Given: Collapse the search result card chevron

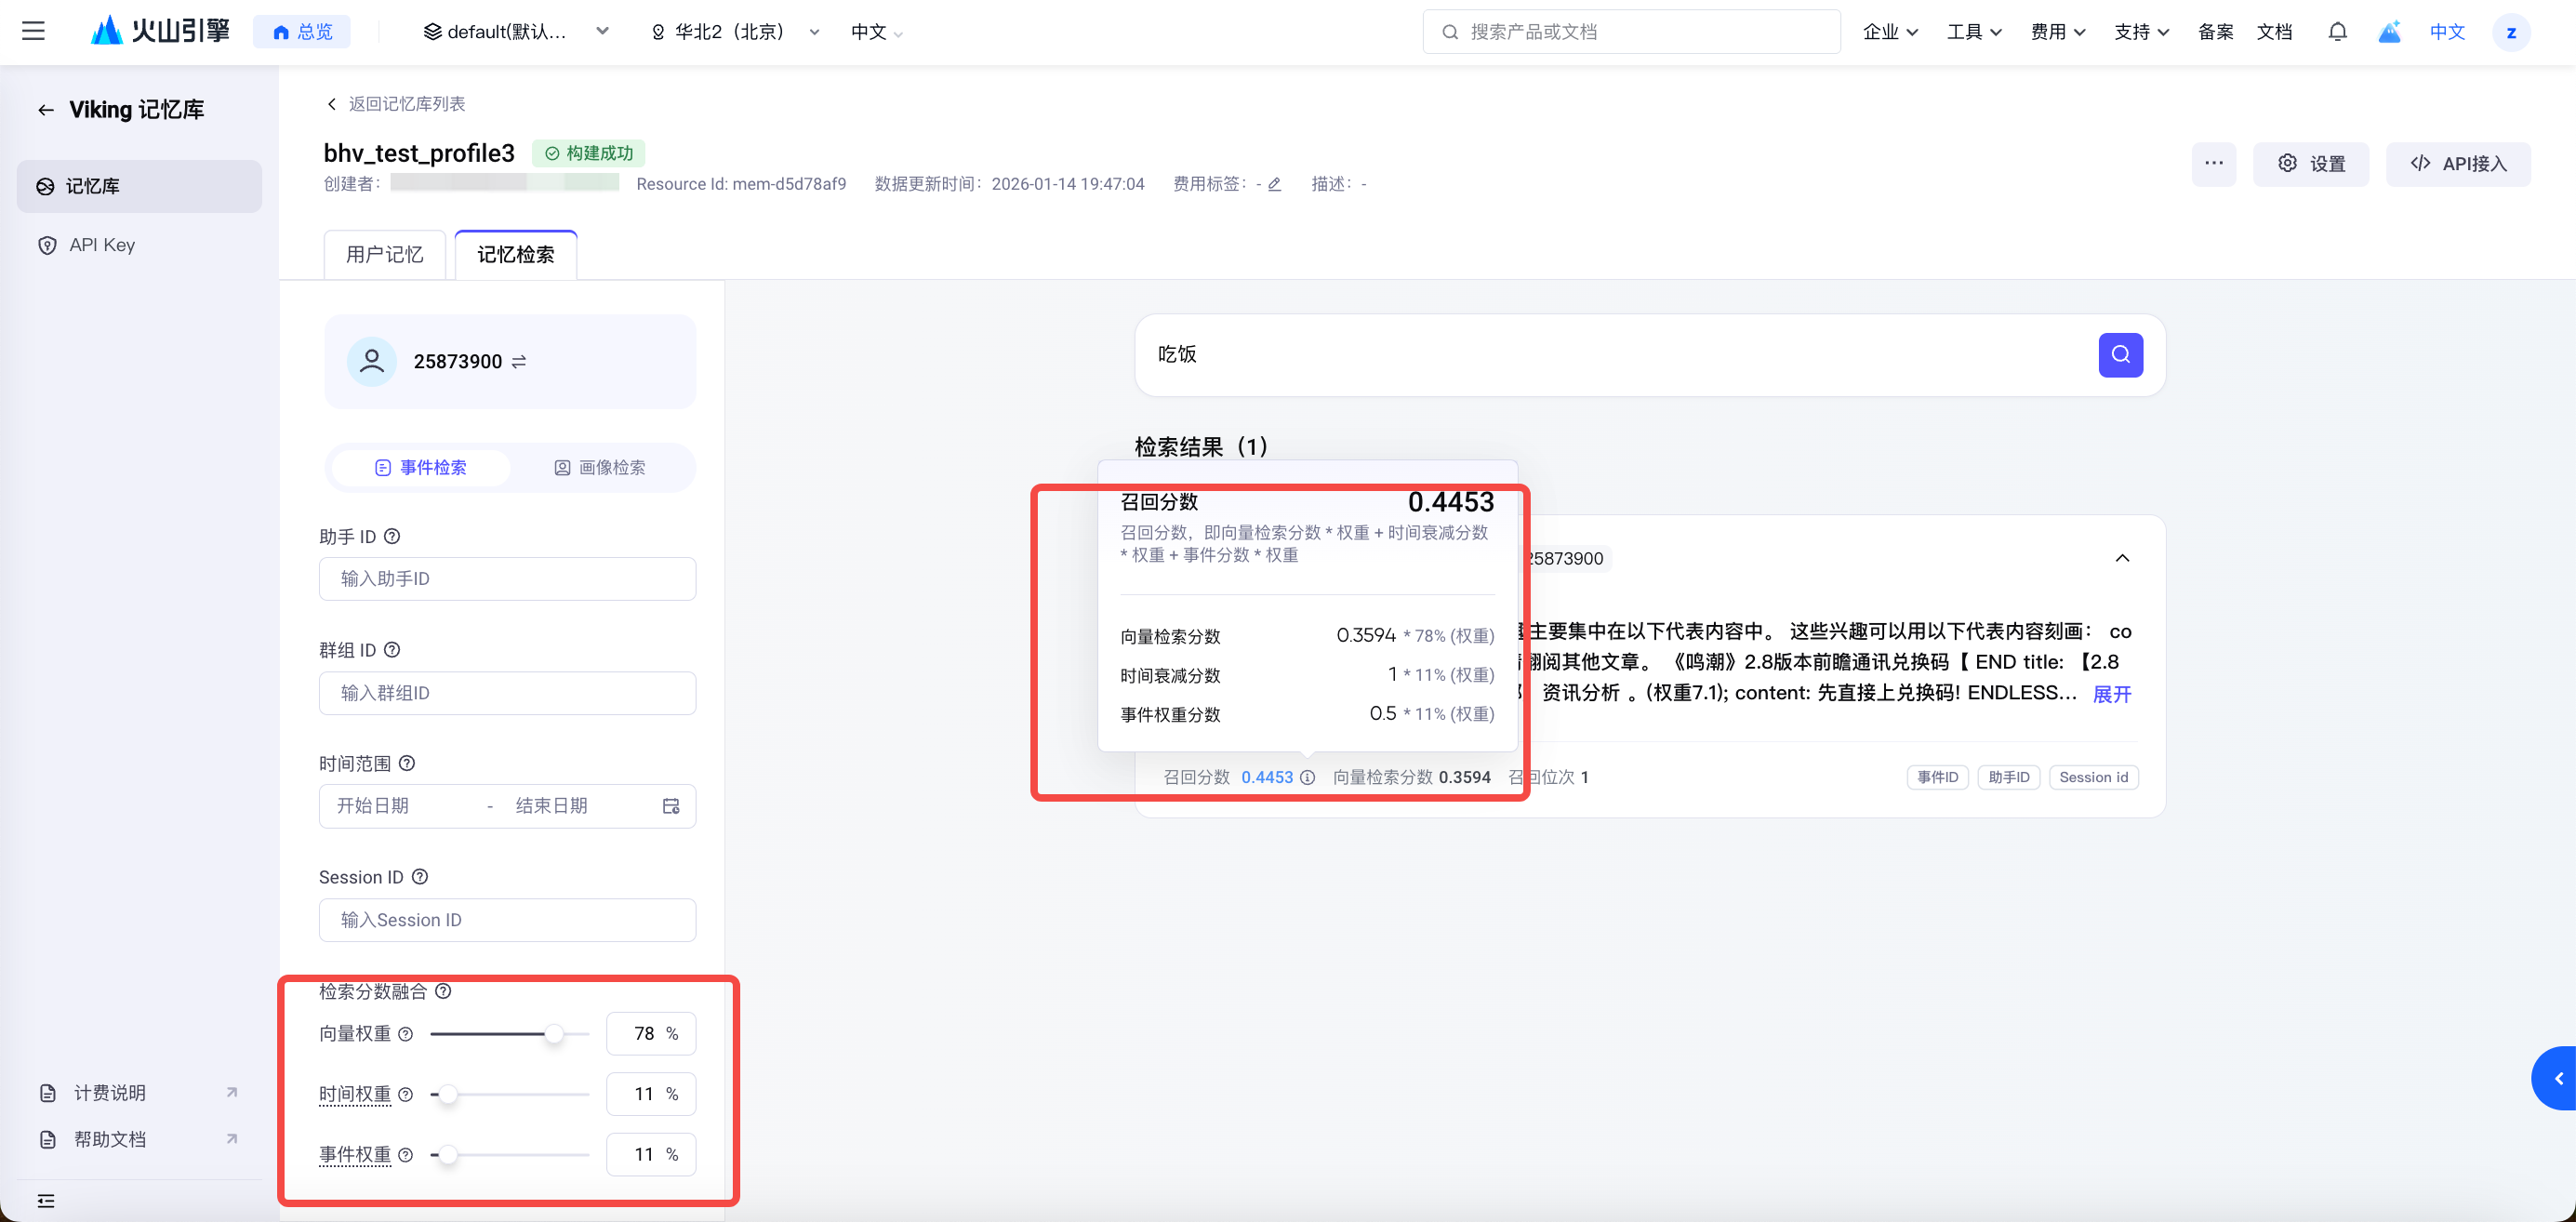Looking at the screenshot, I should pyautogui.click(x=2122, y=558).
